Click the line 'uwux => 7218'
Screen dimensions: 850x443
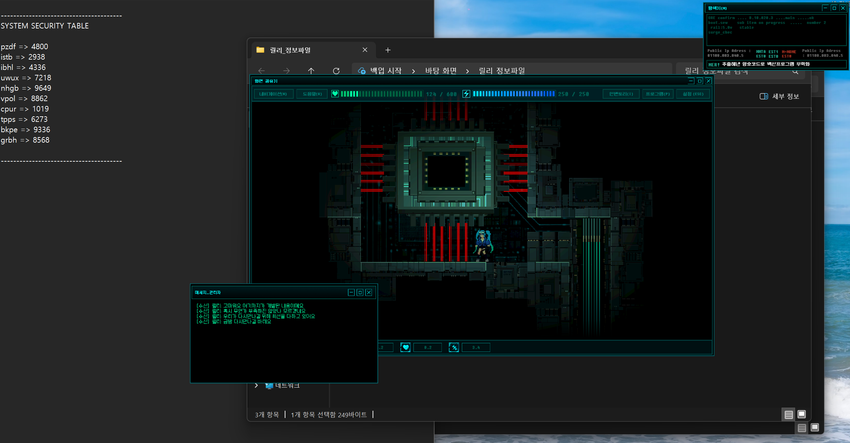26,78
